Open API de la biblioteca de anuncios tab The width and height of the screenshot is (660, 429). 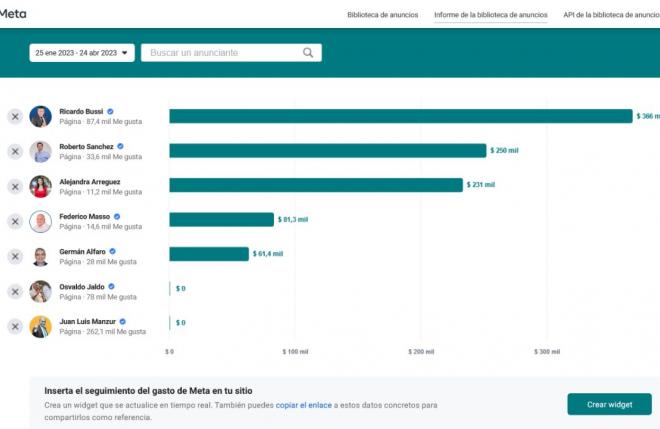coord(612,15)
